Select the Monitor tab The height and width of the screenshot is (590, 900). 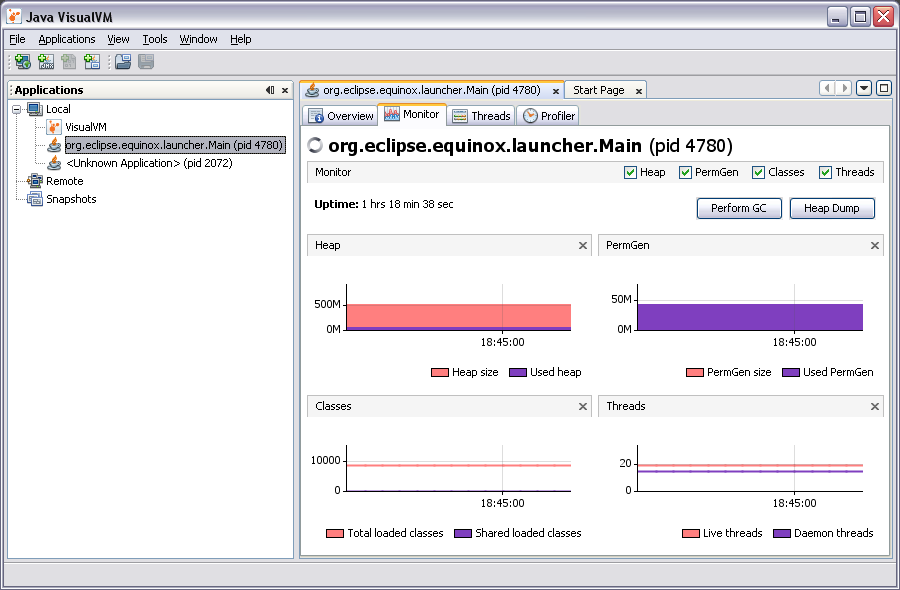point(412,115)
